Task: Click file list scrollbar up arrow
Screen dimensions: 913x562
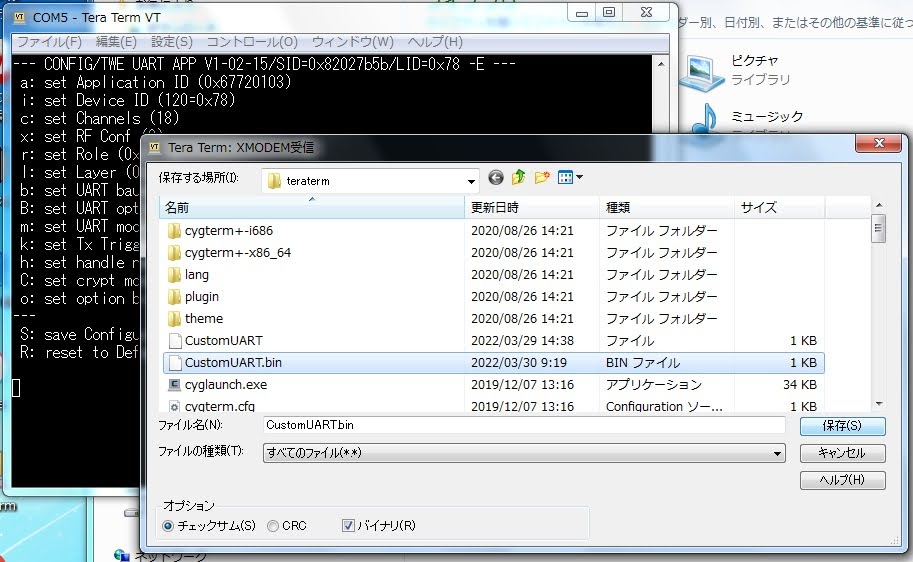Action: point(879,205)
